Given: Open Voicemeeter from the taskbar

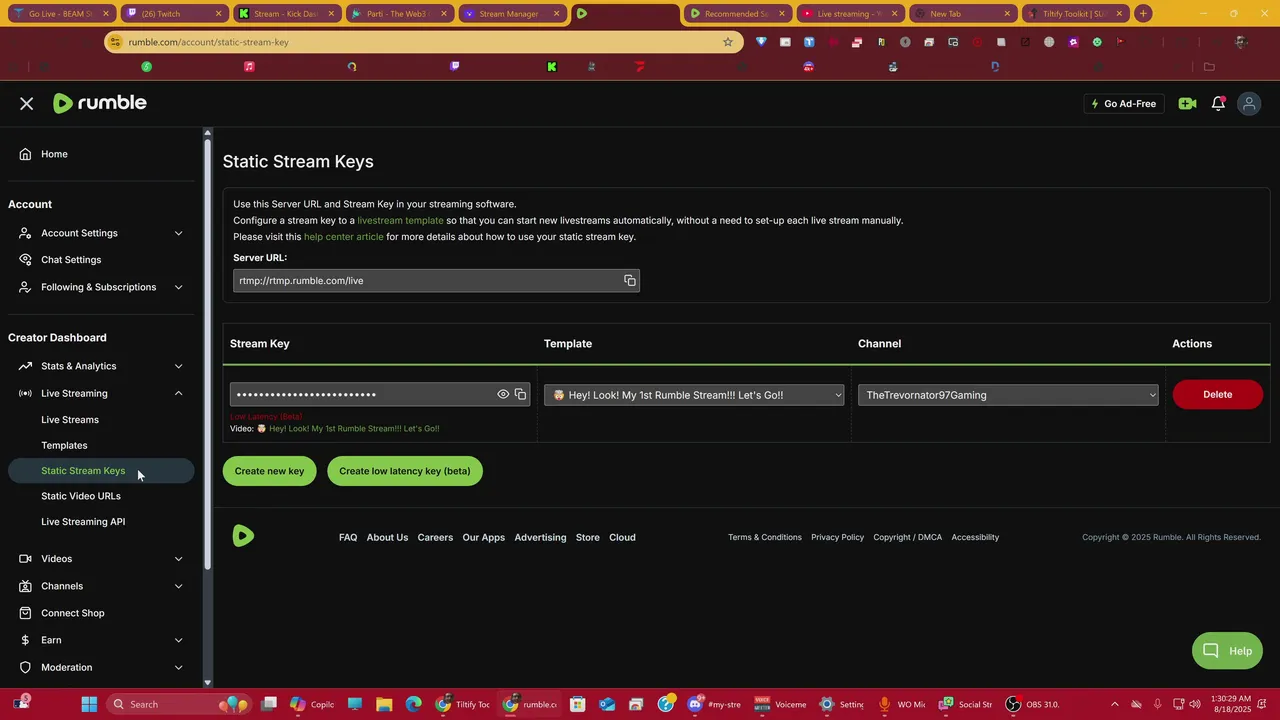Looking at the screenshot, I should 780,704.
